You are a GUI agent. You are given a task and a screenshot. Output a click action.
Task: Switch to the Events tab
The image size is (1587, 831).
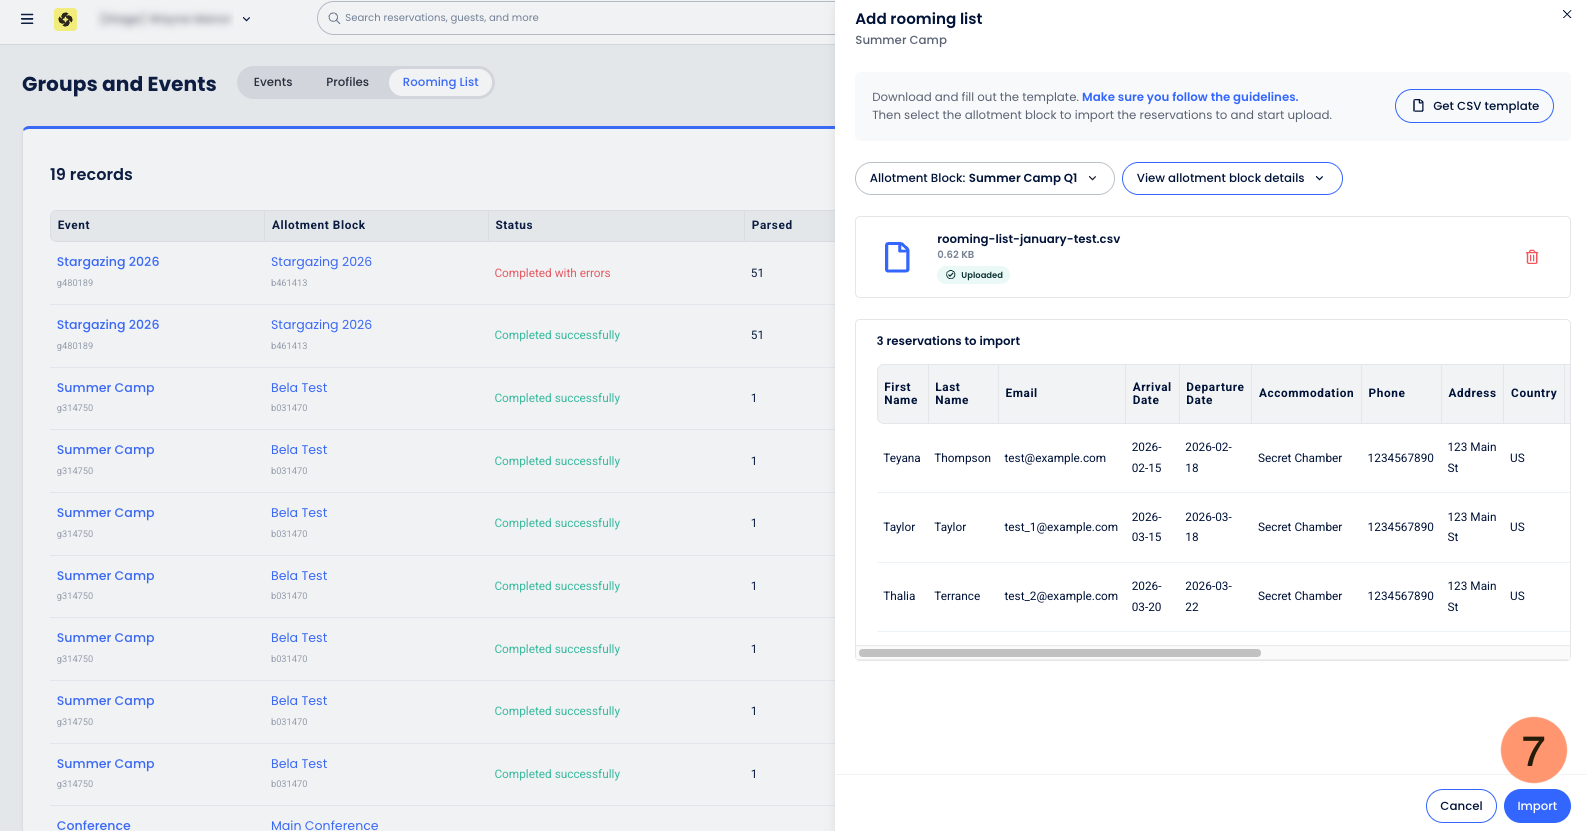273,82
